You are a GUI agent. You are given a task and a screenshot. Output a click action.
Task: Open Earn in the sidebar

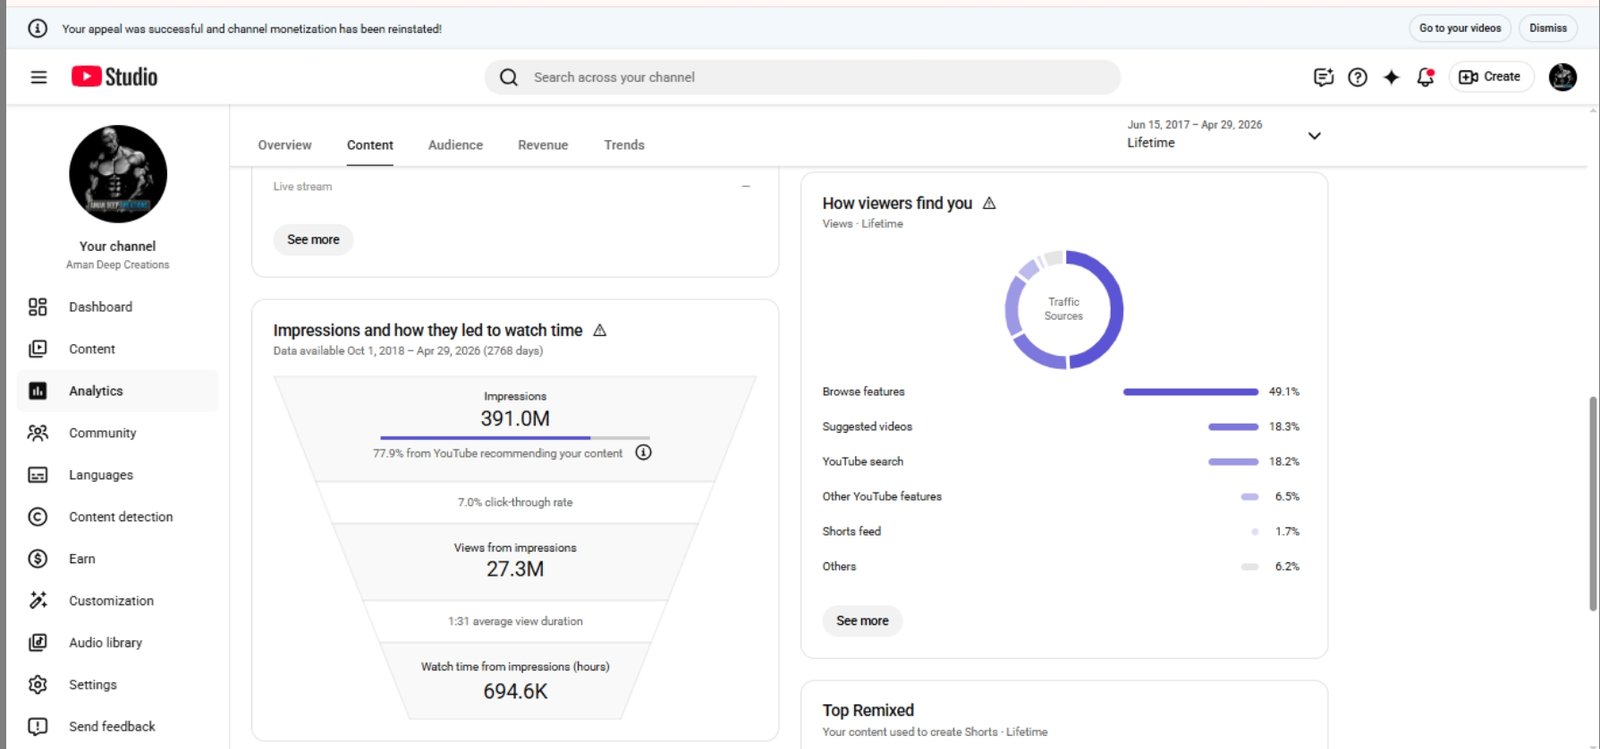pyautogui.click(x=82, y=559)
